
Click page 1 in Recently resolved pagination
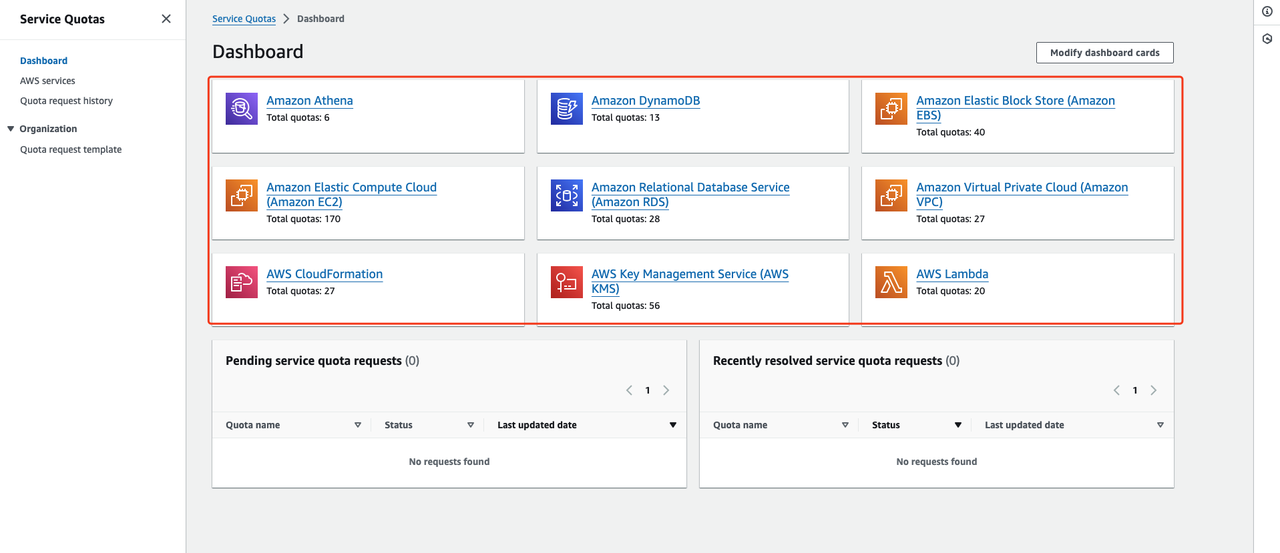(x=1135, y=390)
